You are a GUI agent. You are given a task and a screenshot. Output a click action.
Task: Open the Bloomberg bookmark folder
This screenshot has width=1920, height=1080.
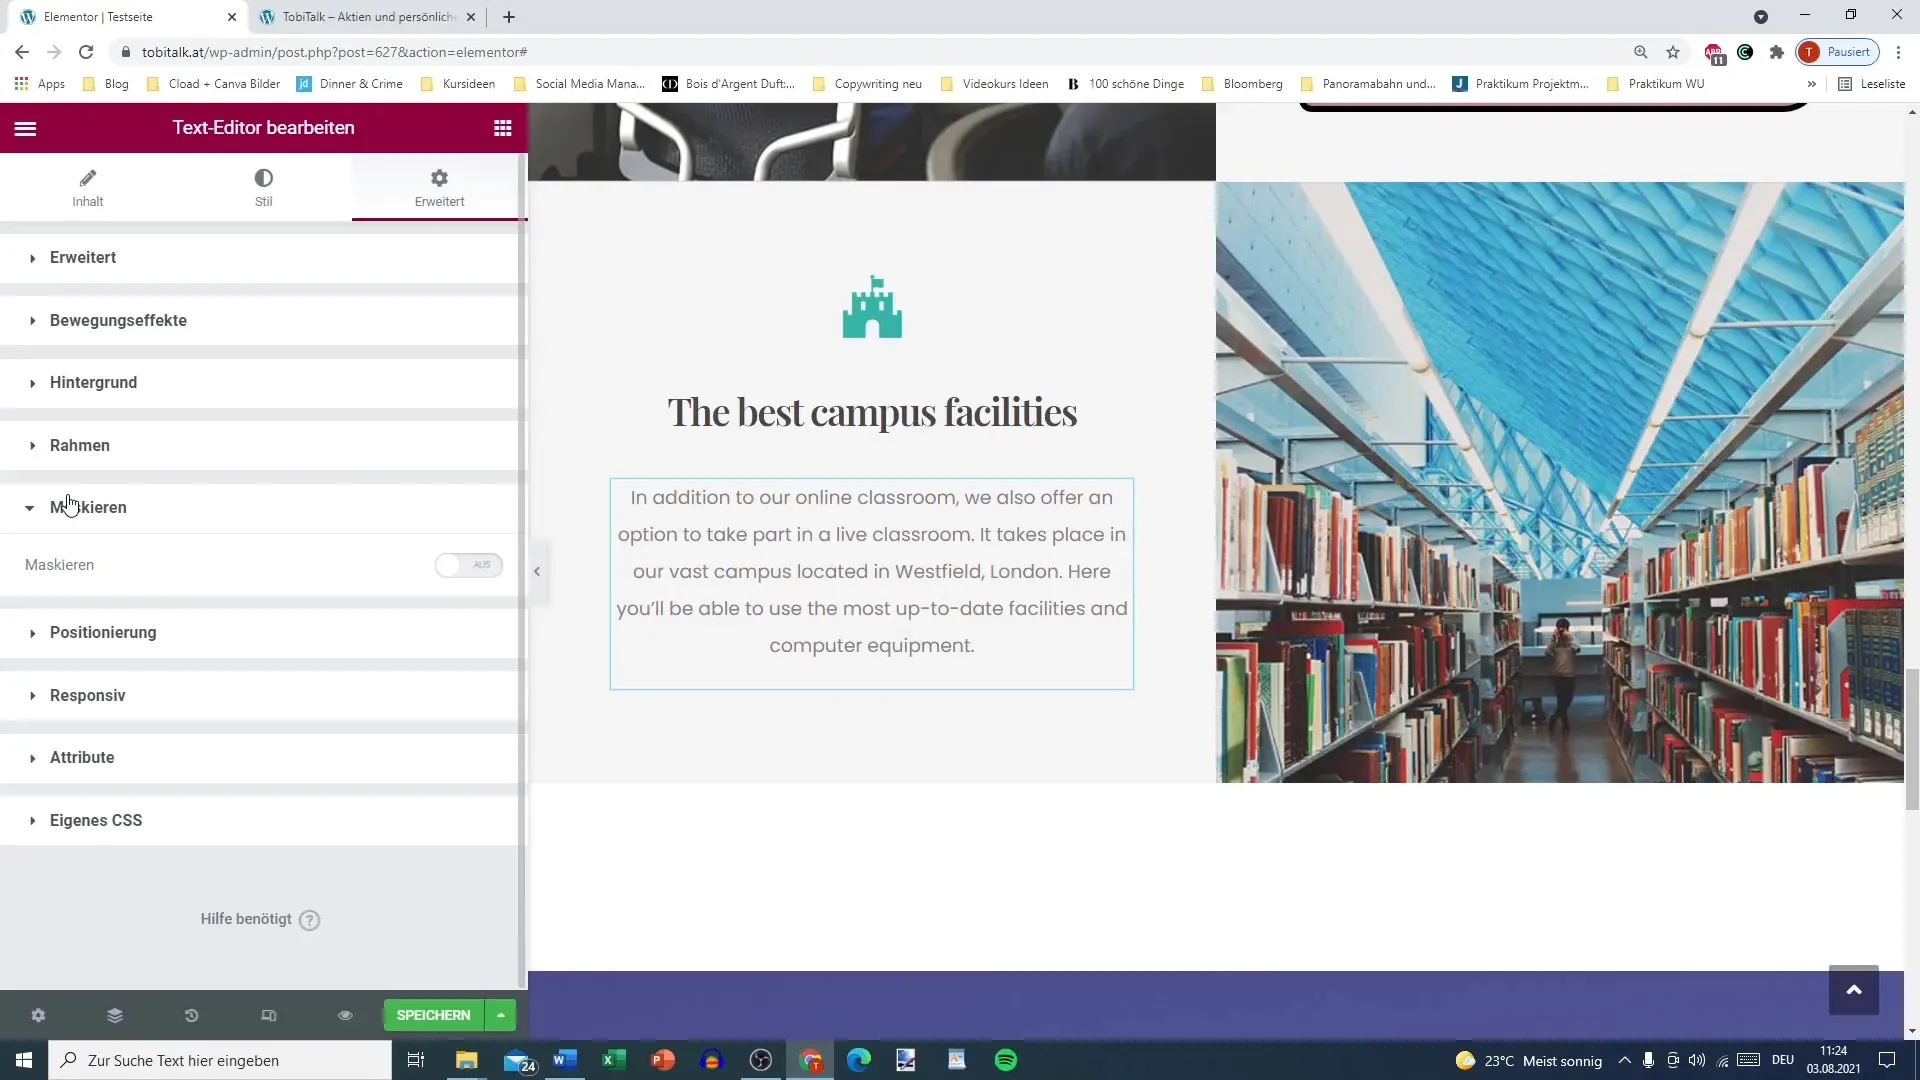1242,84
